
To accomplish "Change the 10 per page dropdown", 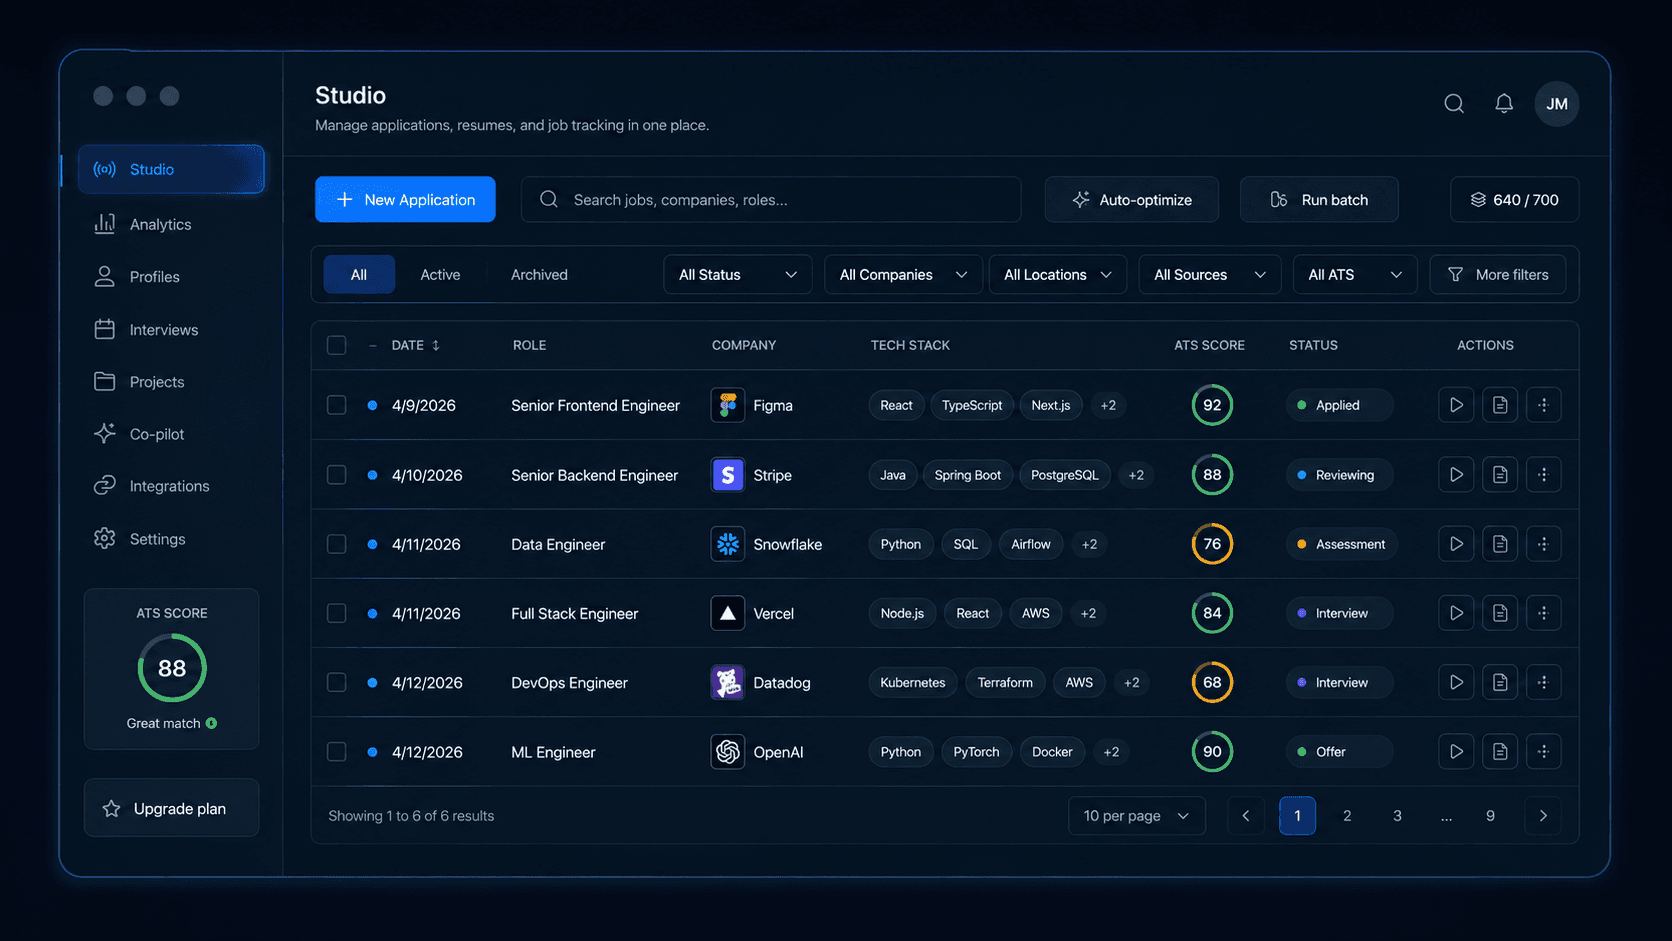I will point(1137,816).
